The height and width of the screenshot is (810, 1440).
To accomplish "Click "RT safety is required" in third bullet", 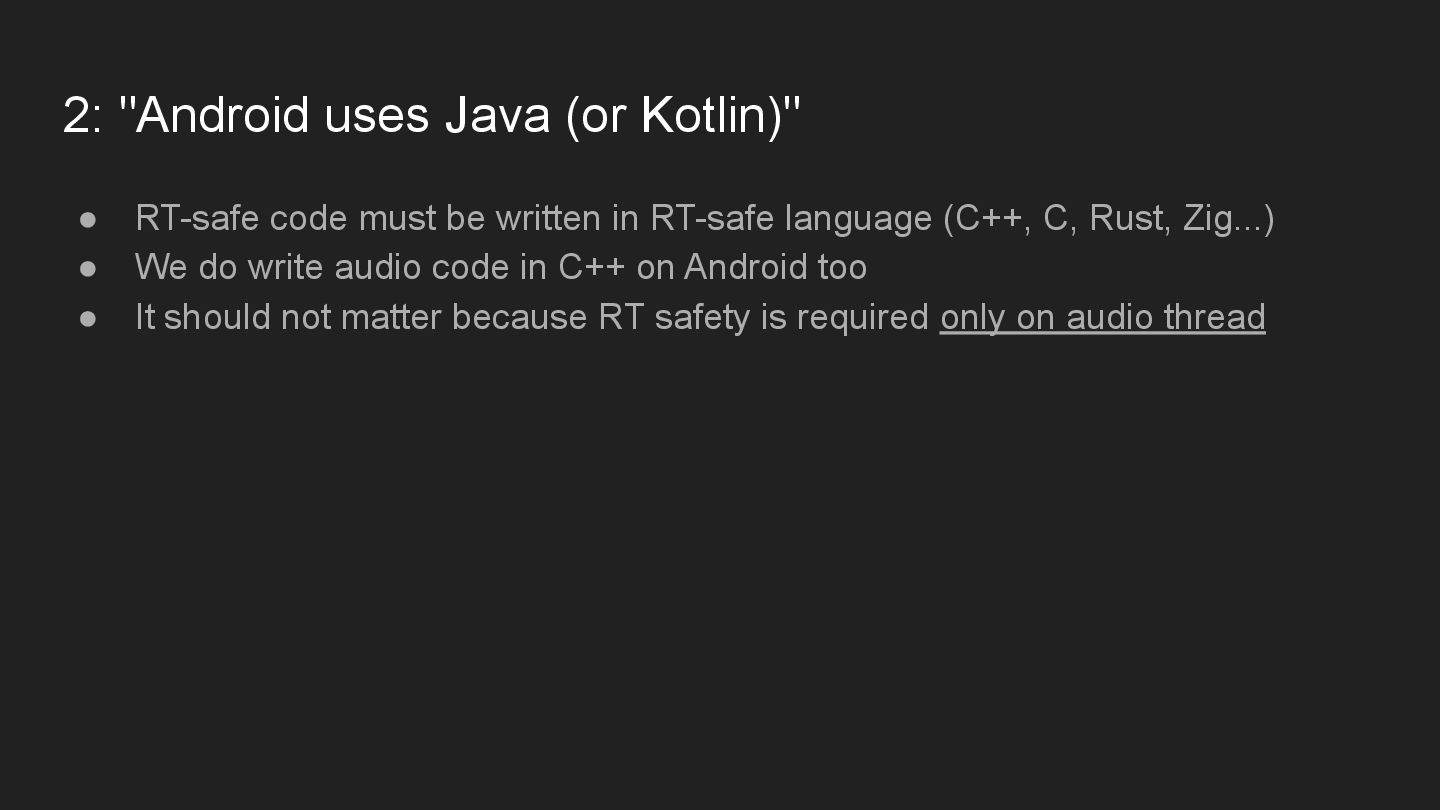I will click(764, 317).
